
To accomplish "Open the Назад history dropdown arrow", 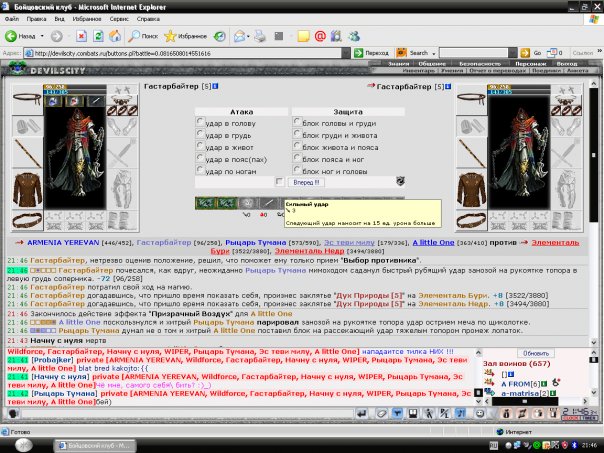I will [x=42, y=36].
